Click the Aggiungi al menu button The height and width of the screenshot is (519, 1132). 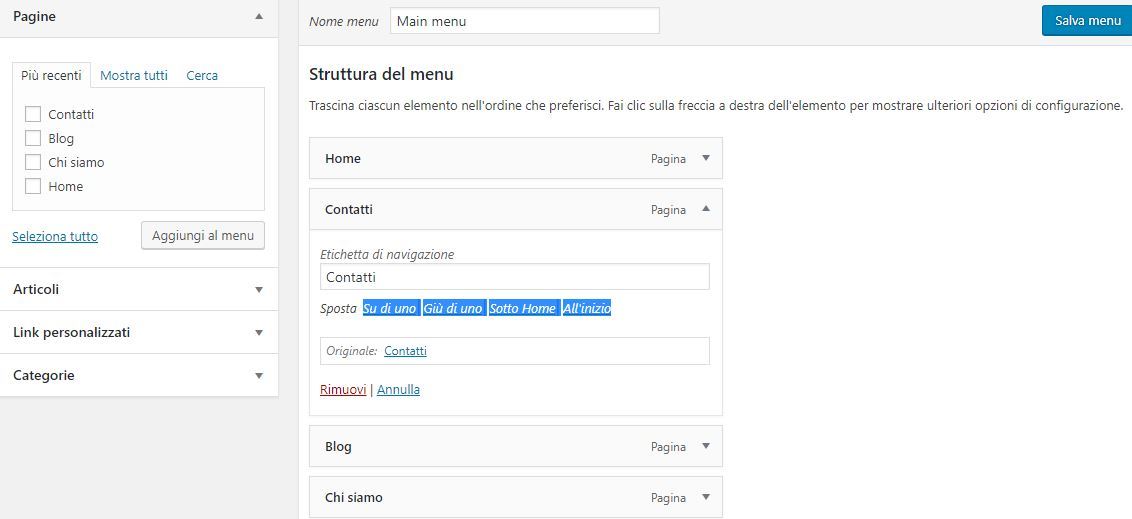[203, 235]
